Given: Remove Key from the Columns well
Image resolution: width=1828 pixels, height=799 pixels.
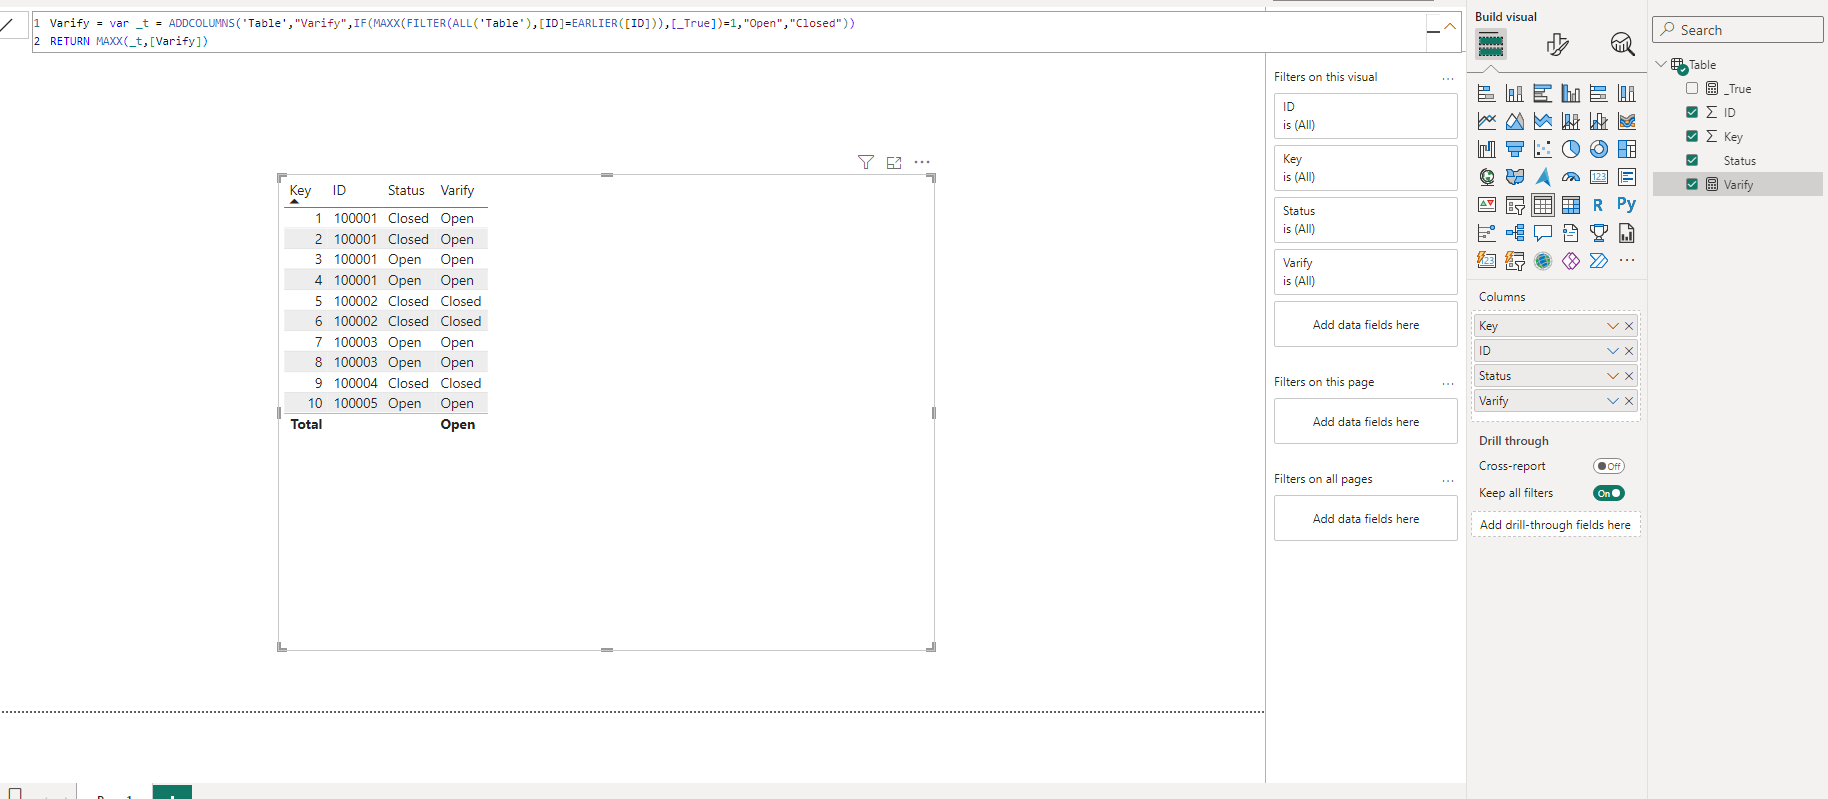Looking at the screenshot, I should point(1629,326).
